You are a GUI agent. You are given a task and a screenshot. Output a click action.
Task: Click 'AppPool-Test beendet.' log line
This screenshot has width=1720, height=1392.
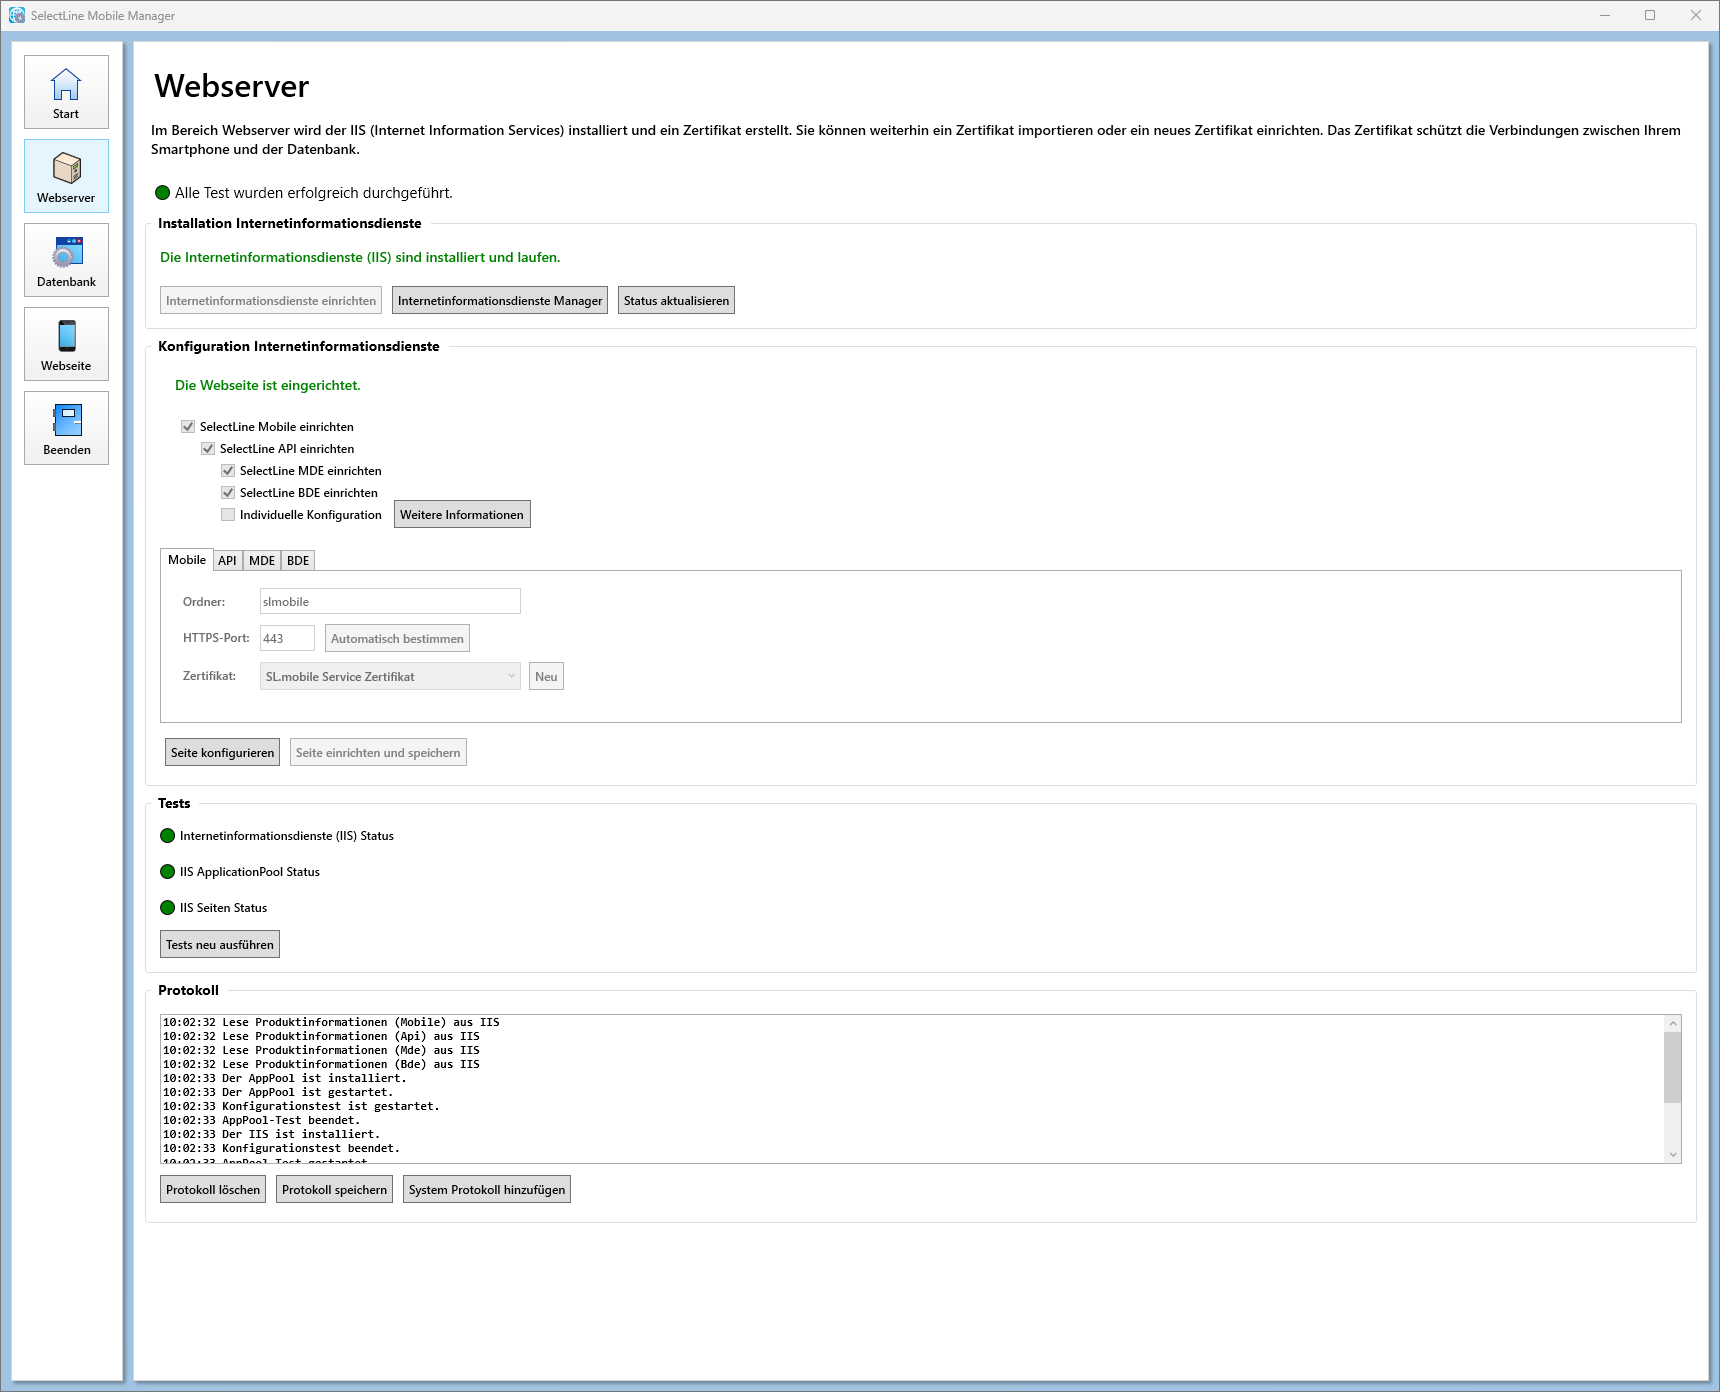pos(262,1120)
